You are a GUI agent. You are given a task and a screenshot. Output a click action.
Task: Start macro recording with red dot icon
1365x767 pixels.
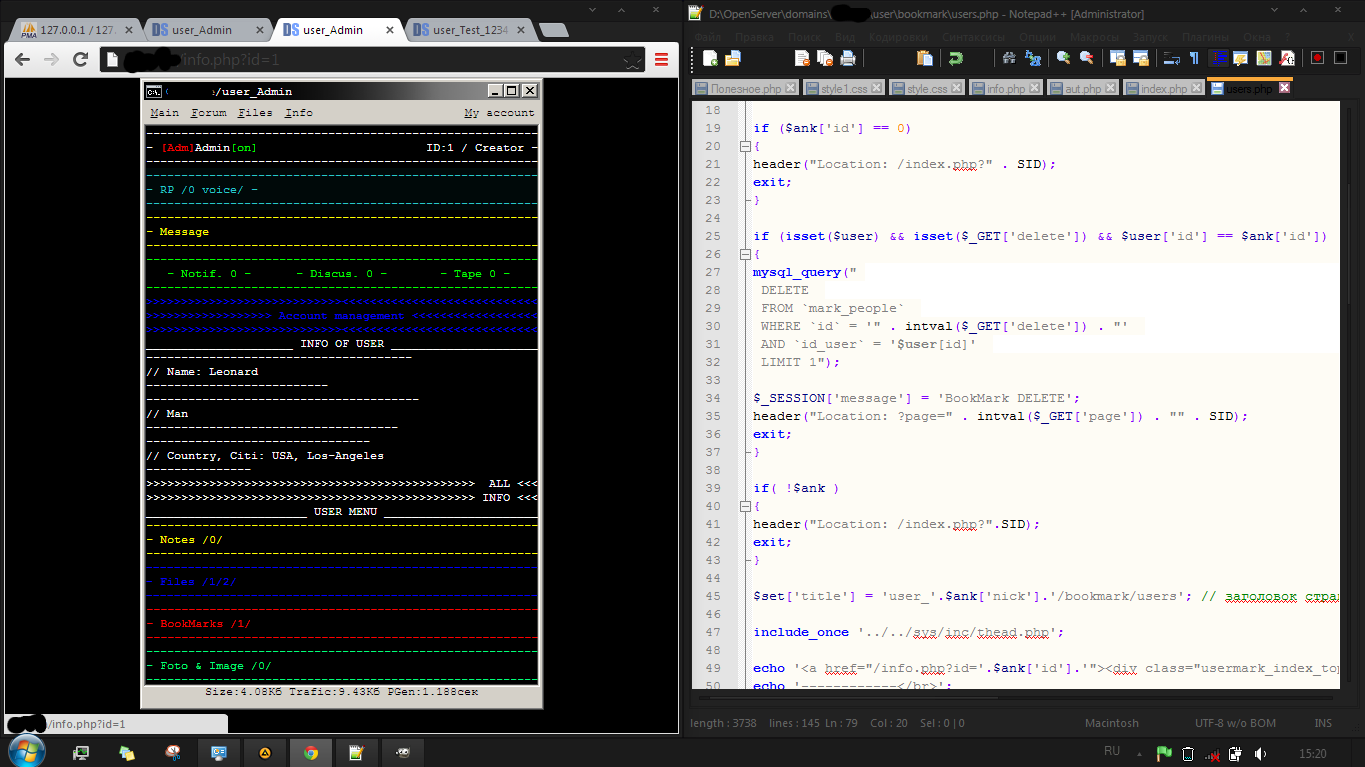(1317, 58)
